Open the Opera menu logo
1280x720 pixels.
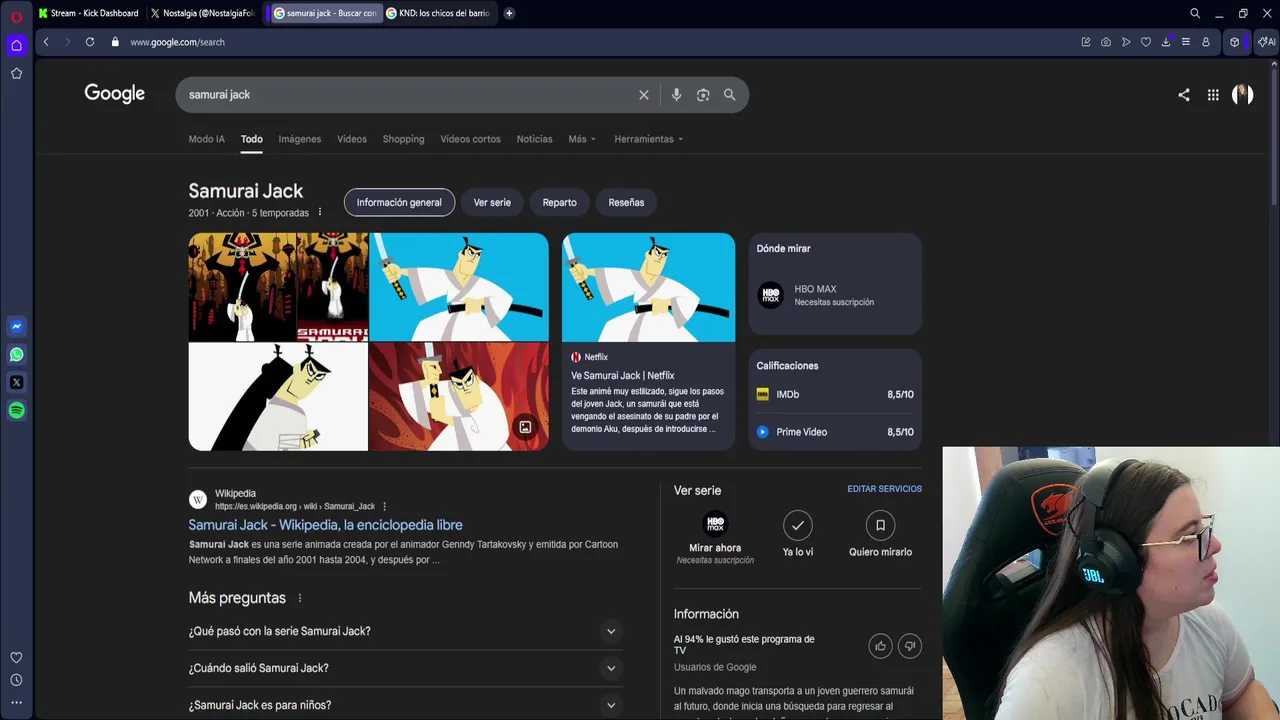(x=16, y=16)
